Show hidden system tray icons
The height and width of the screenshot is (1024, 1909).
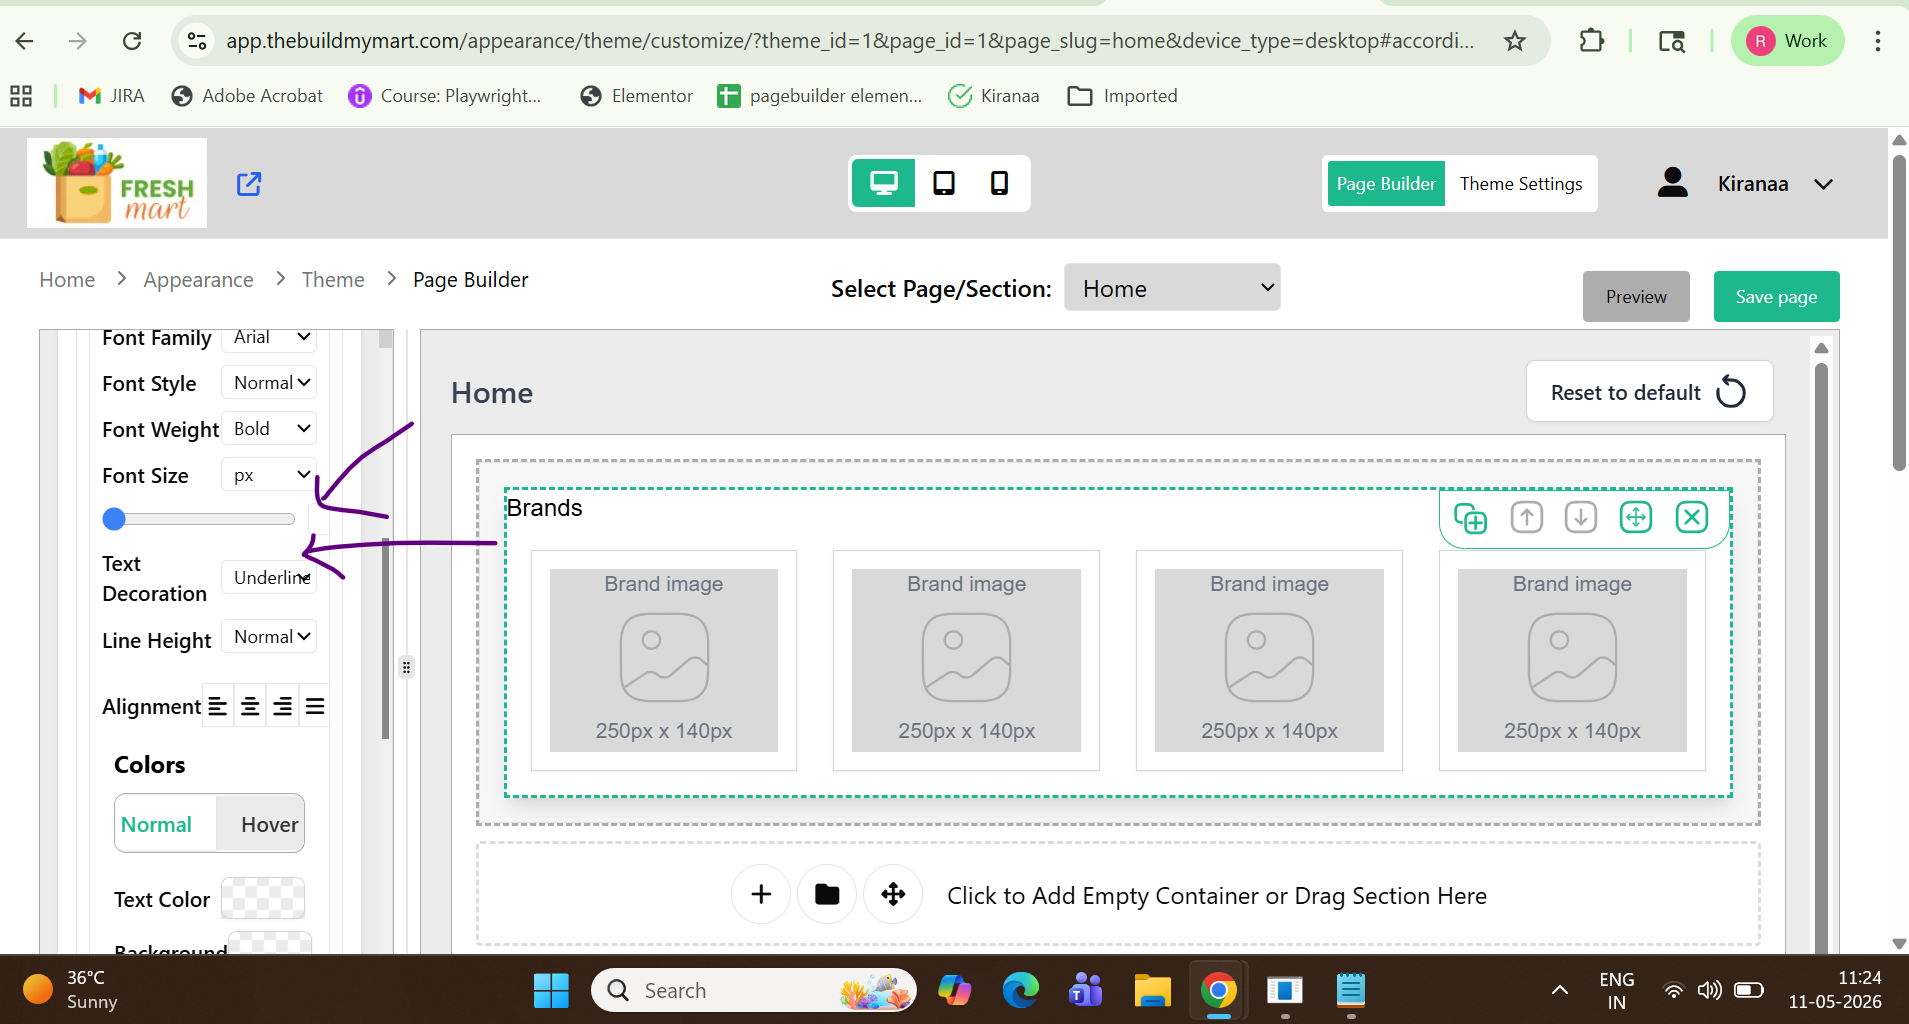coord(1559,990)
